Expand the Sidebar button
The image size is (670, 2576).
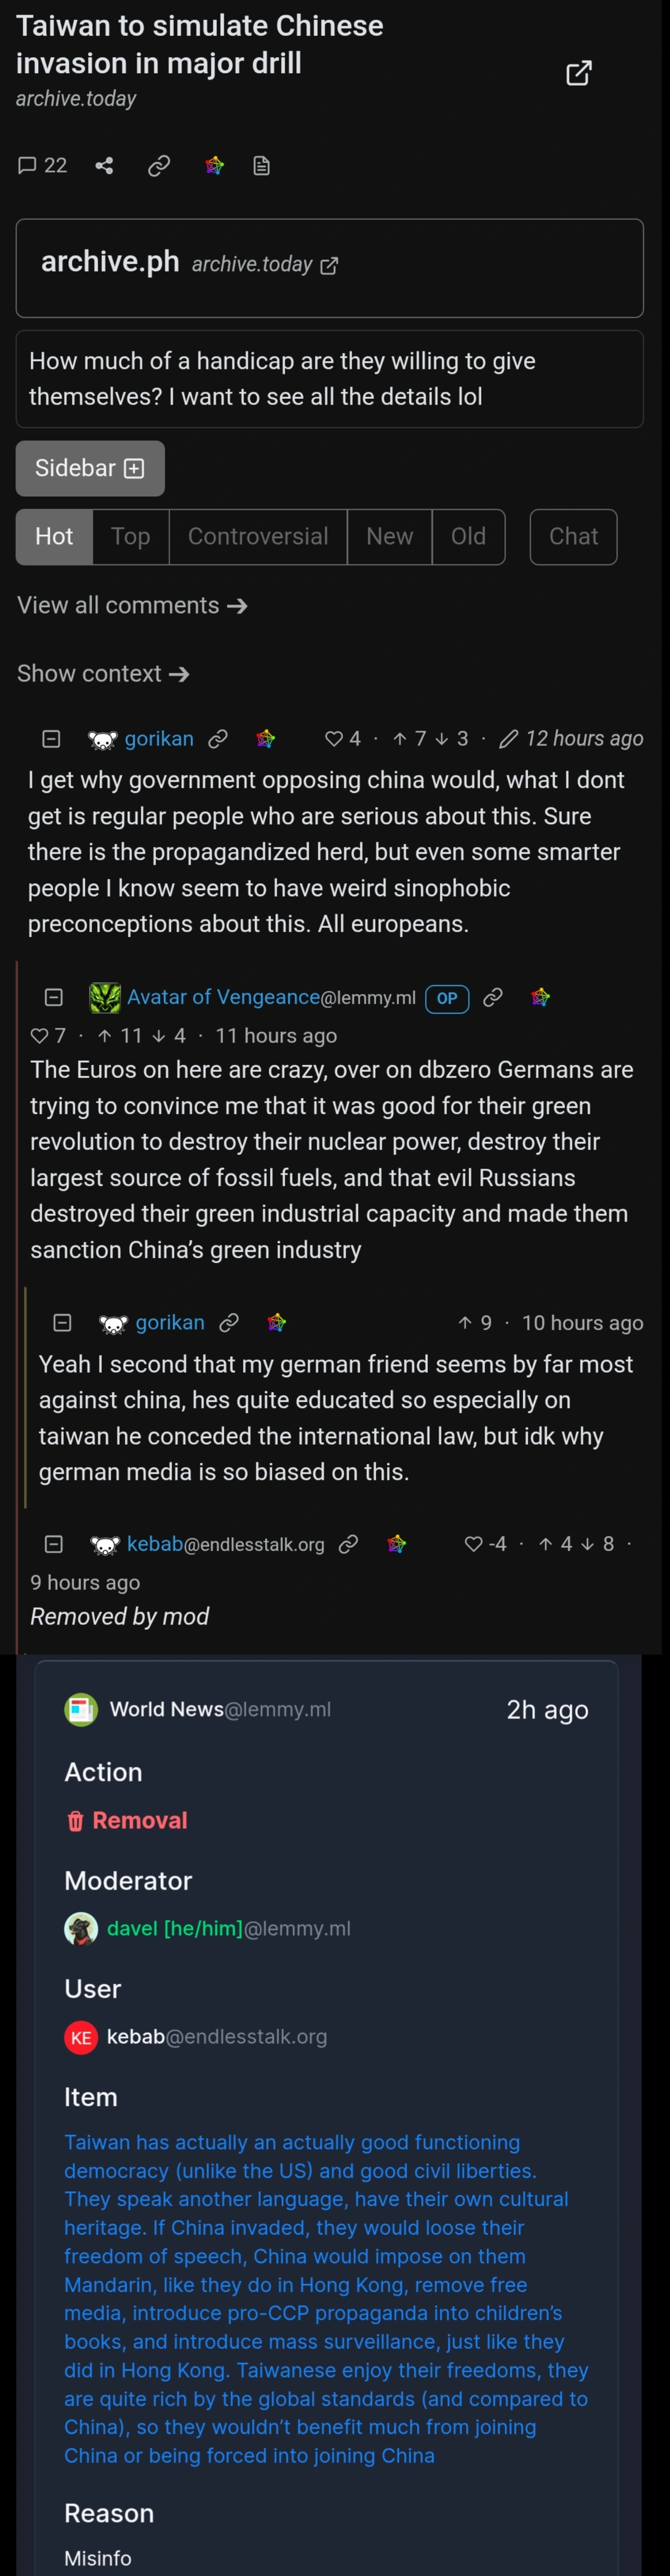click(x=90, y=468)
